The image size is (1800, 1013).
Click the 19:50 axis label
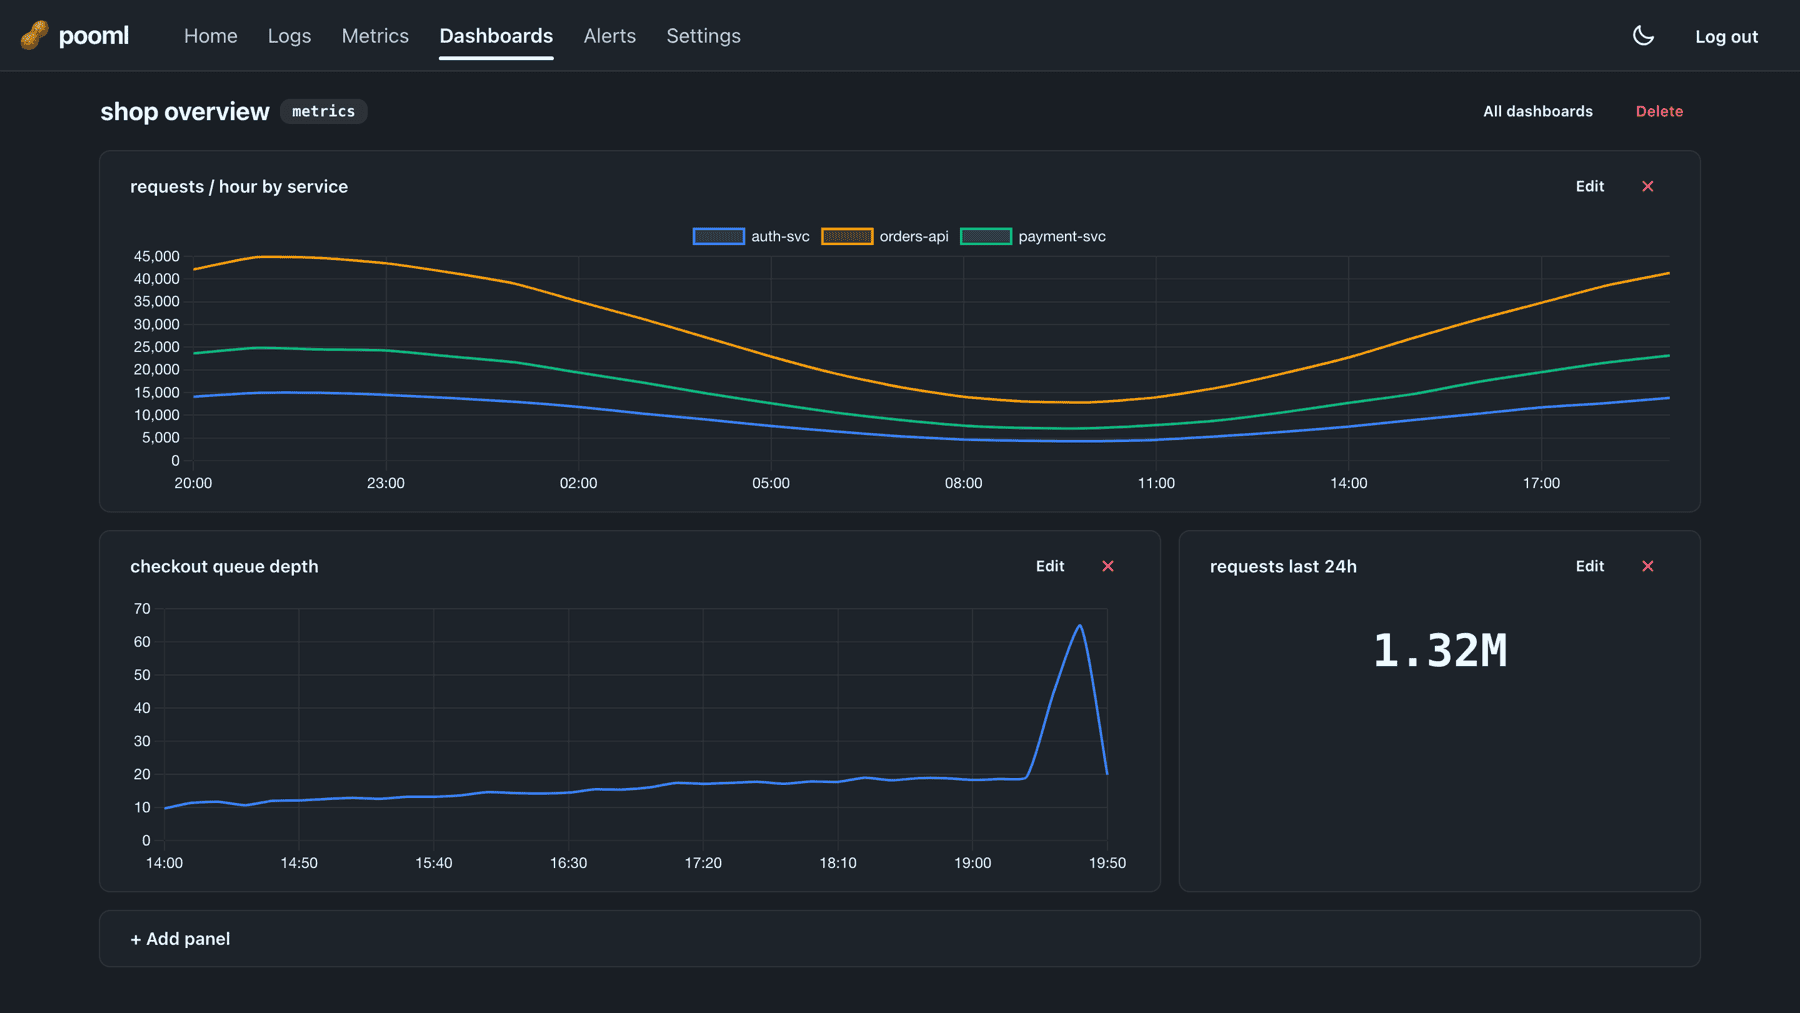click(1107, 863)
